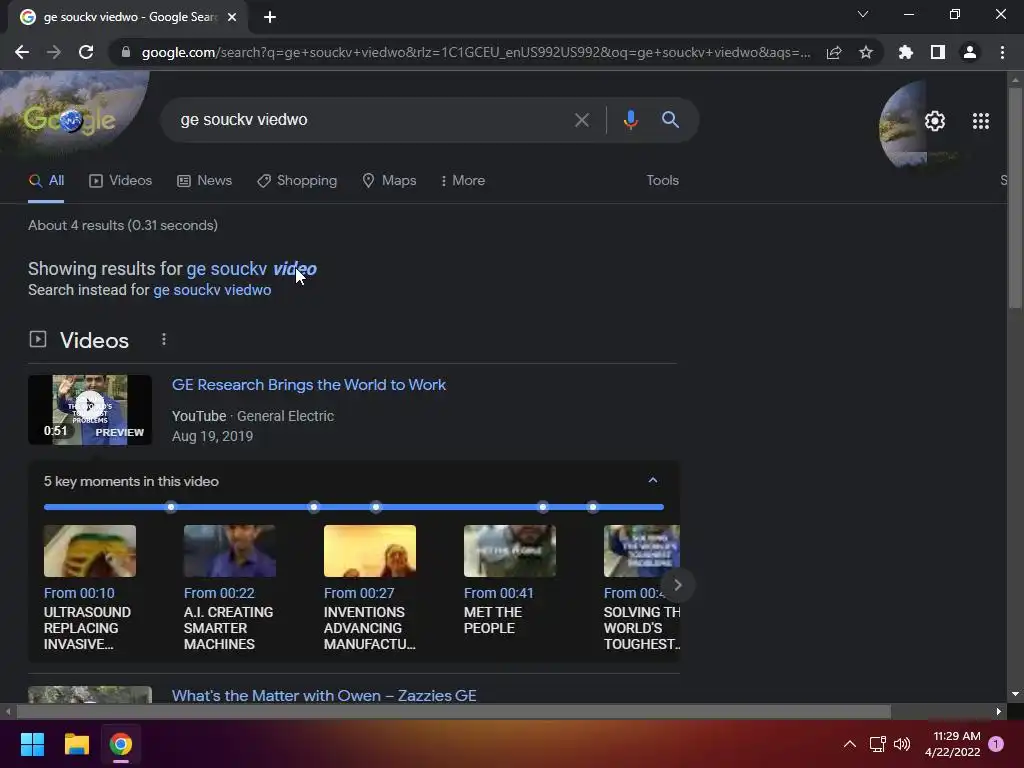Share this page via share icon
The width and height of the screenshot is (1024, 768).
(x=834, y=52)
